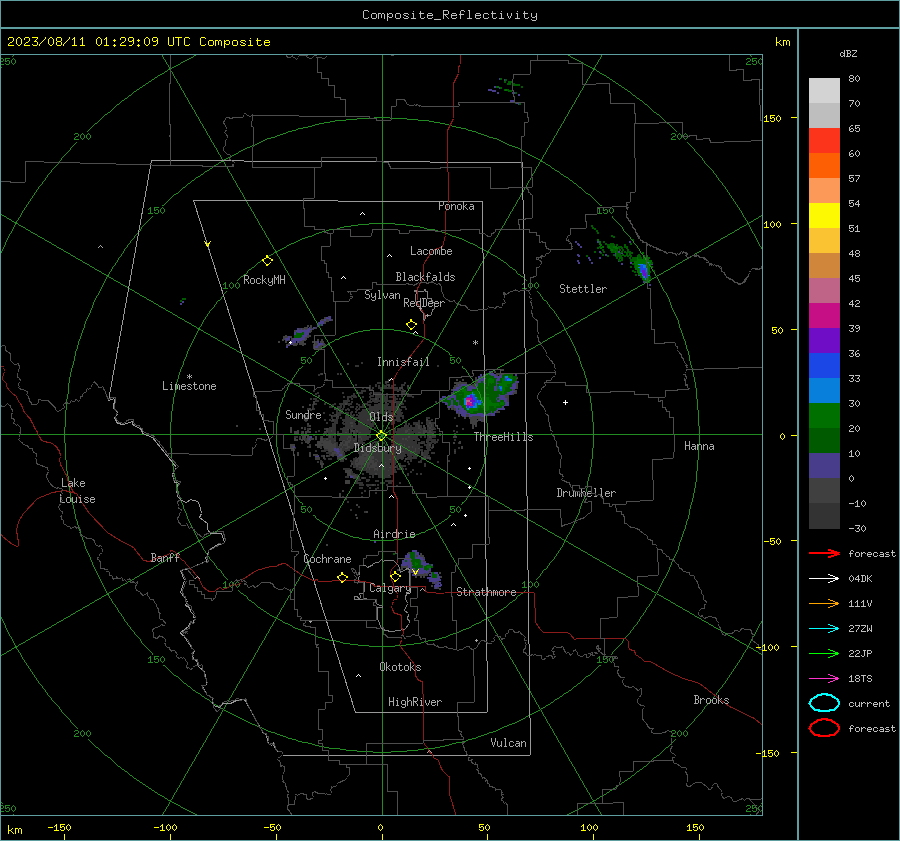
Task: Click the blue swatch between 36 and 33 dBZ
Action: 824,366
